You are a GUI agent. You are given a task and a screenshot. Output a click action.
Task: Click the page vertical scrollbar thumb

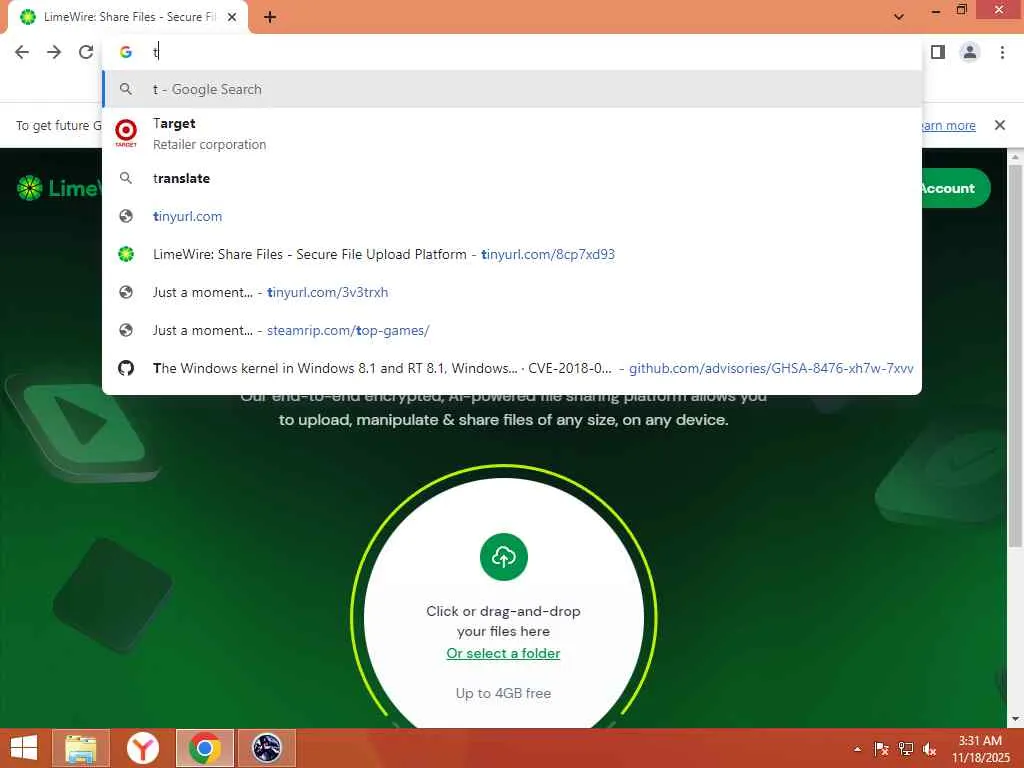[1016, 356]
